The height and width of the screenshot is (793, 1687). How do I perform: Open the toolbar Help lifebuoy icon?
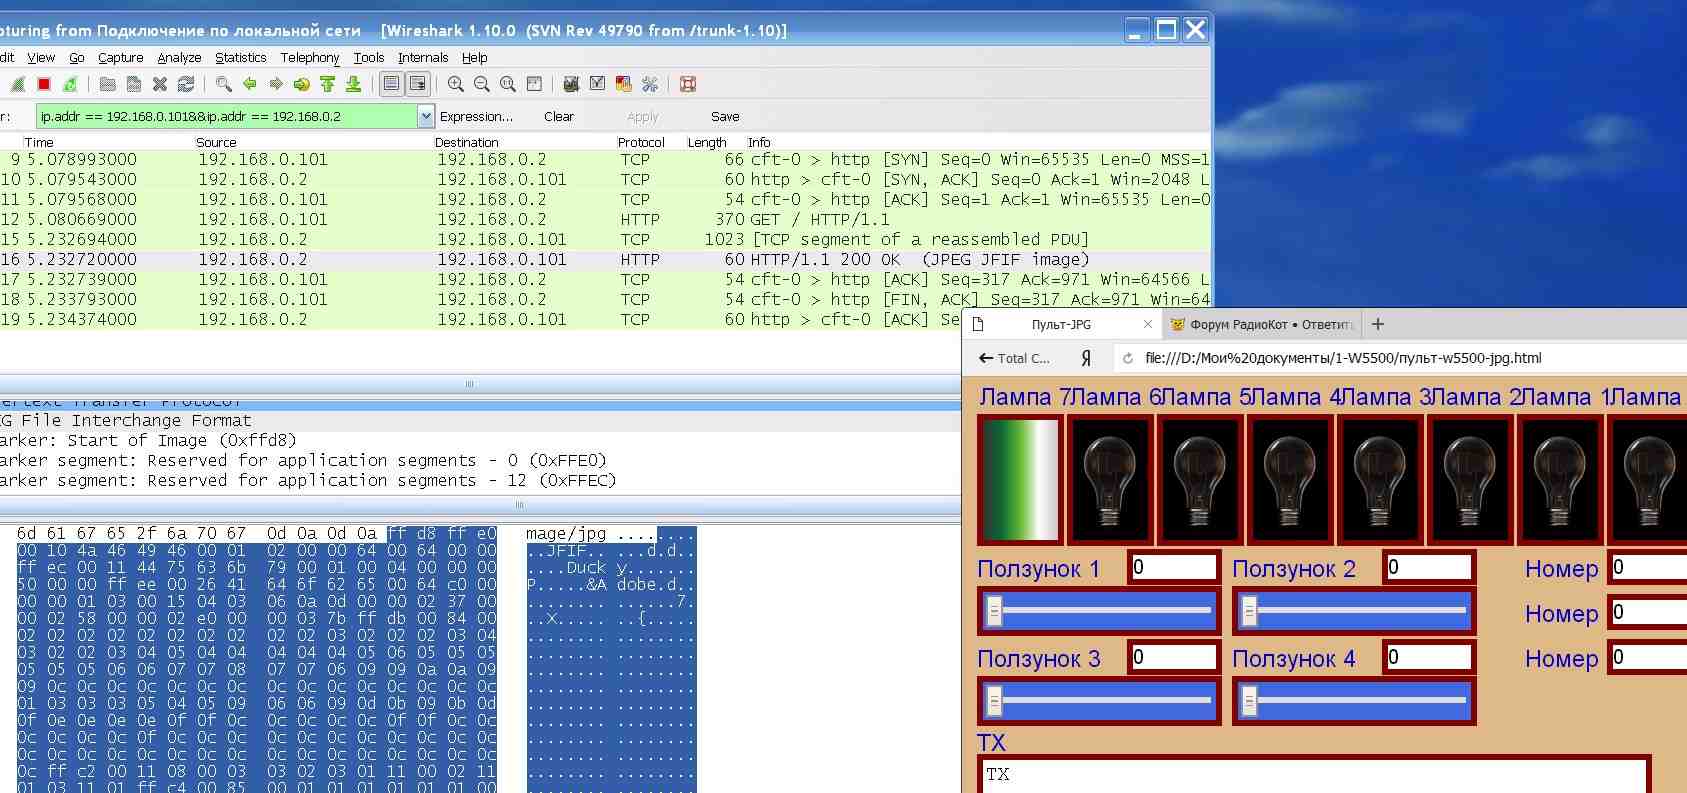[688, 84]
